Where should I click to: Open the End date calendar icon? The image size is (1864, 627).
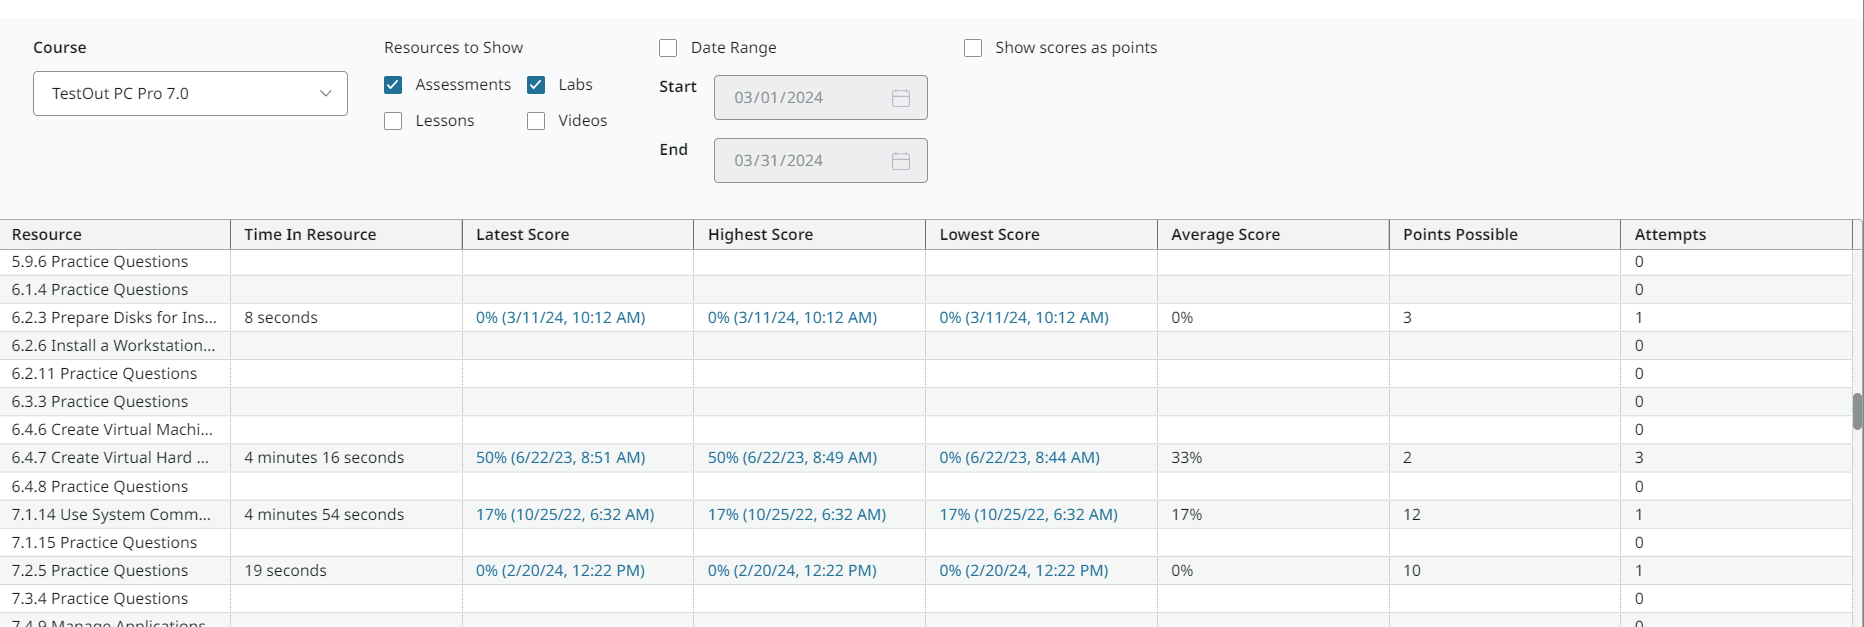pos(900,161)
